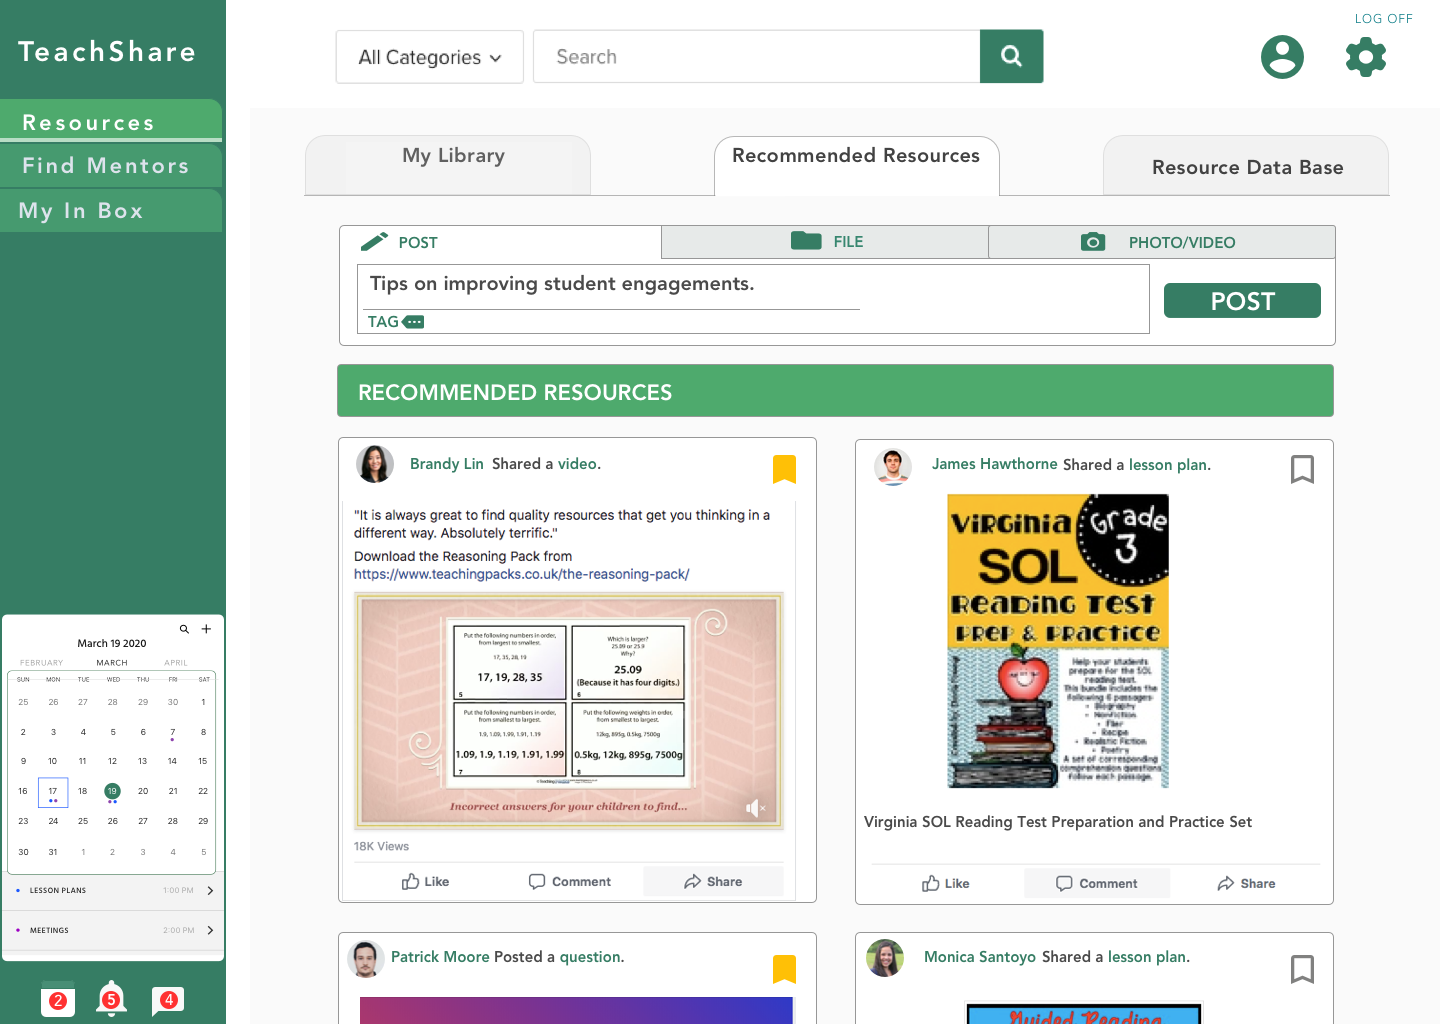Open the All Categories dropdown
The image size is (1440, 1024).
tap(430, 57)
